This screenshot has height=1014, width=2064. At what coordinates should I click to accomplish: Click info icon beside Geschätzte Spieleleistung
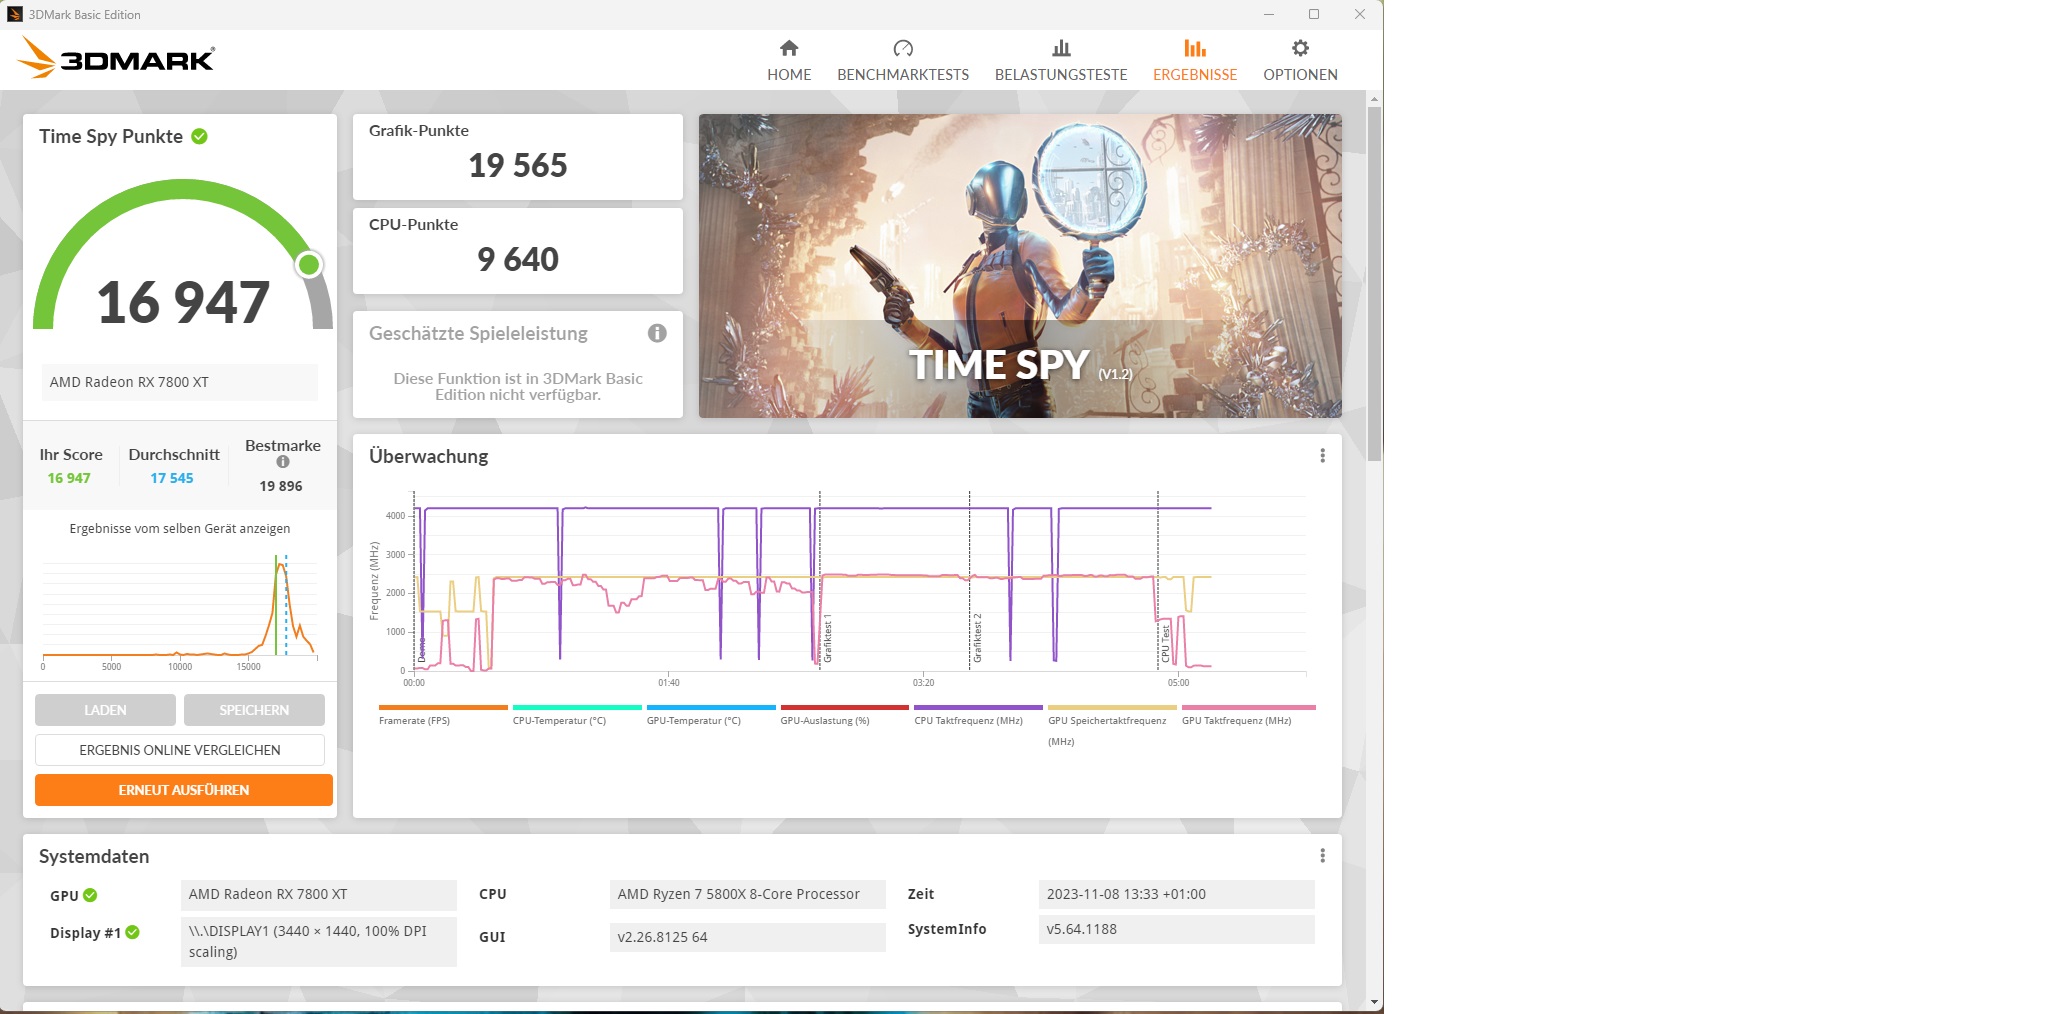[x=657, y=333]
